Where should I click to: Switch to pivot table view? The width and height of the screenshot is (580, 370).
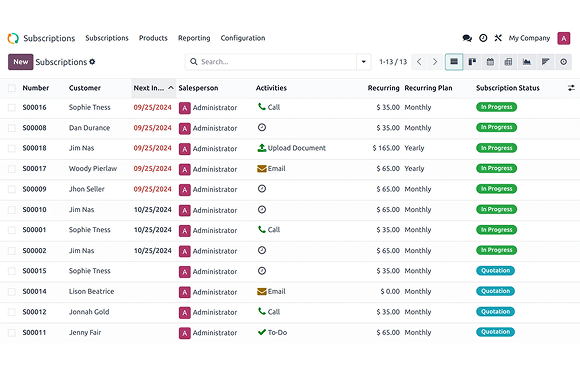coord(508,62)
